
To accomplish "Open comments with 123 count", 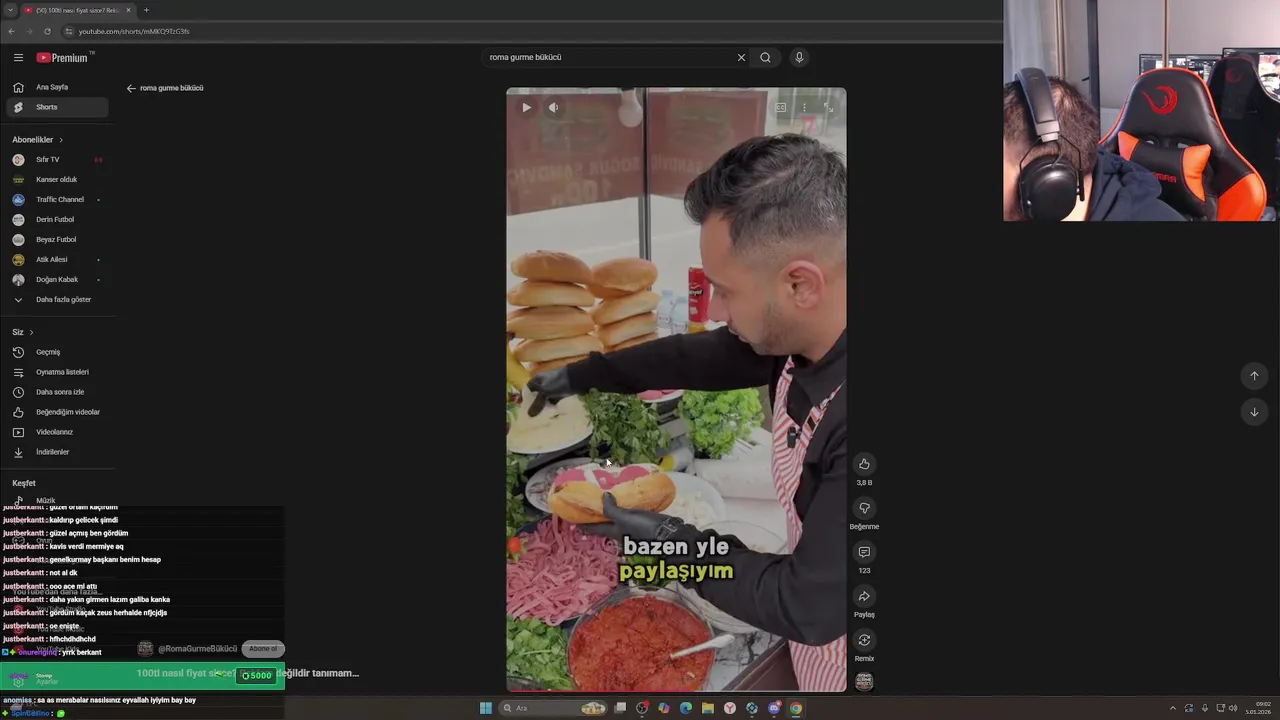I will coord(864,552).
